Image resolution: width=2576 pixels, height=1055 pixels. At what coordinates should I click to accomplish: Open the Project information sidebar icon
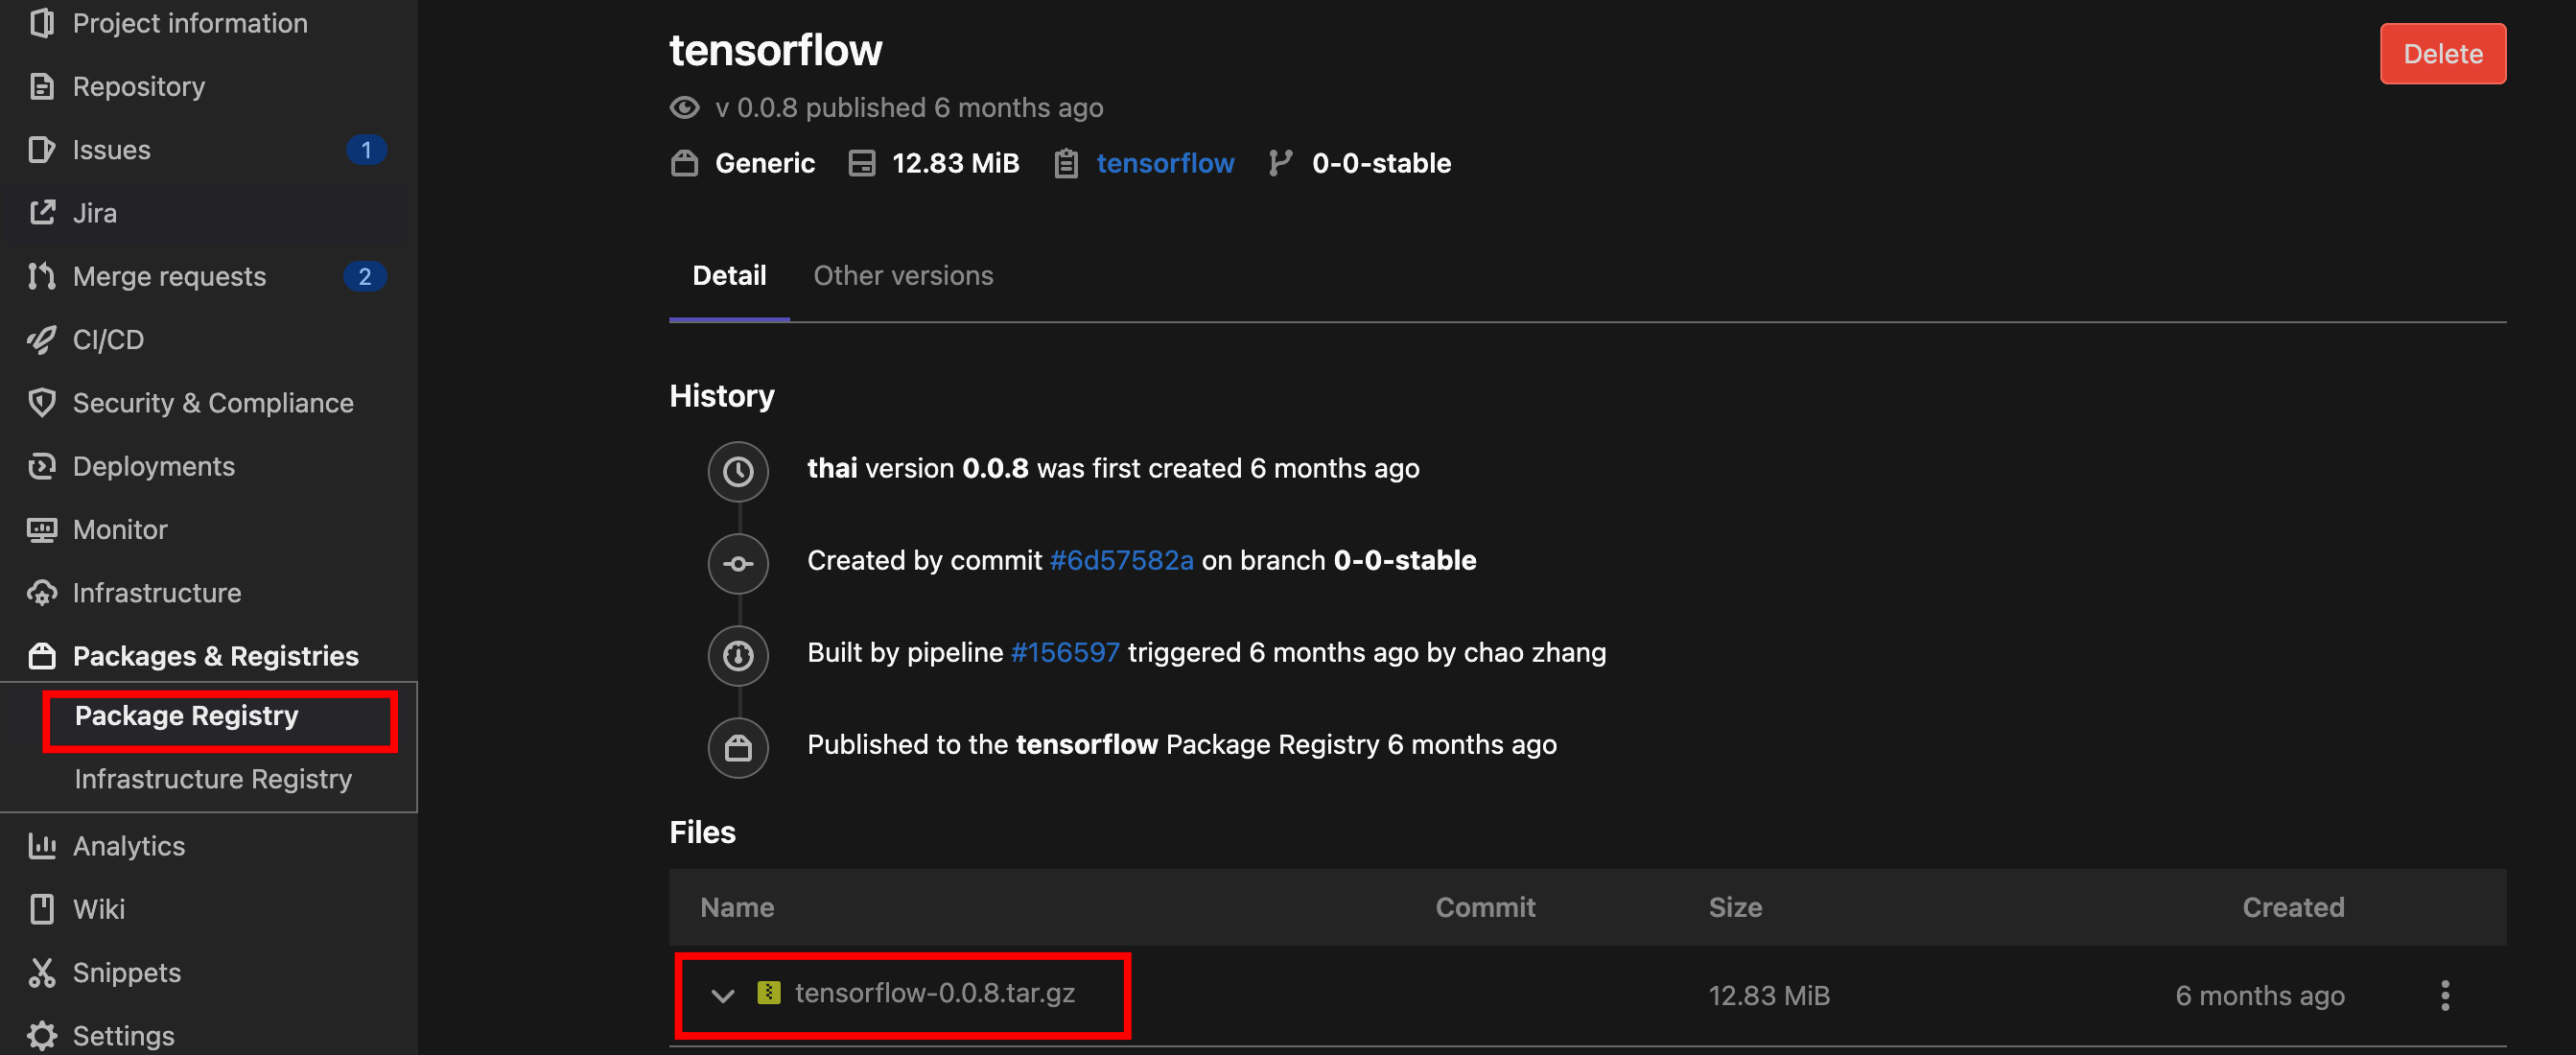[x=41, y=23]
